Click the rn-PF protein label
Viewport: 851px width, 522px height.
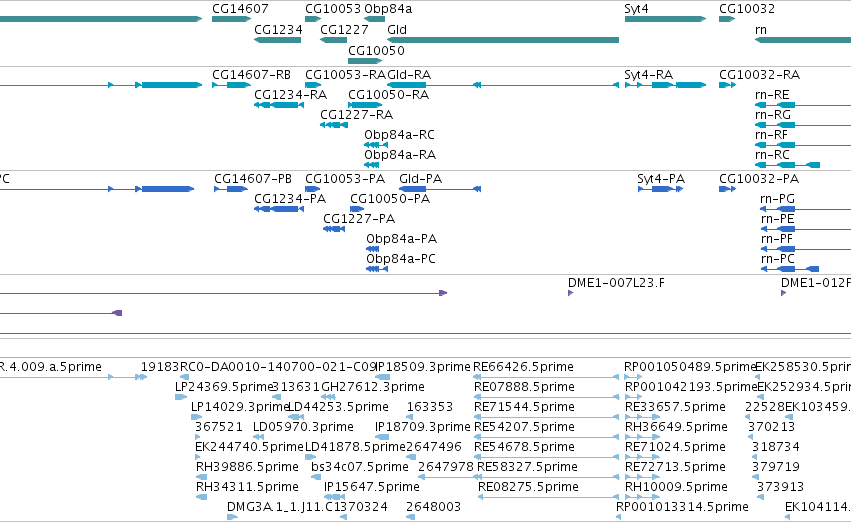(777, 239)
